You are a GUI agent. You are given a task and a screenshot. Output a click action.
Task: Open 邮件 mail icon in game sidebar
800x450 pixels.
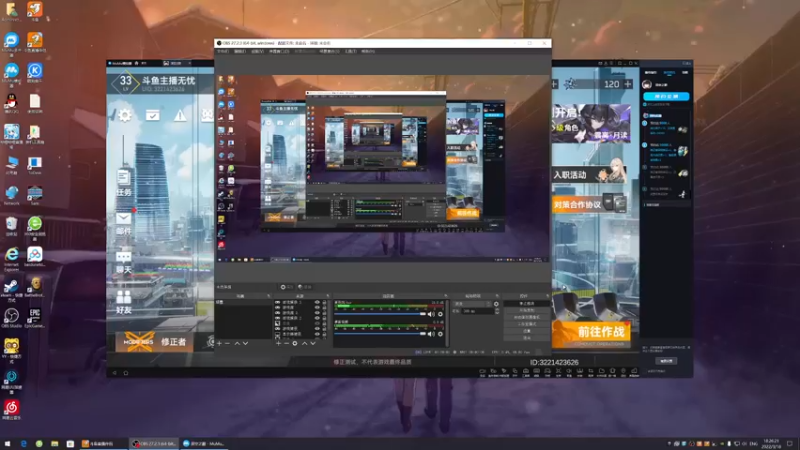click(x=123, y=224)
